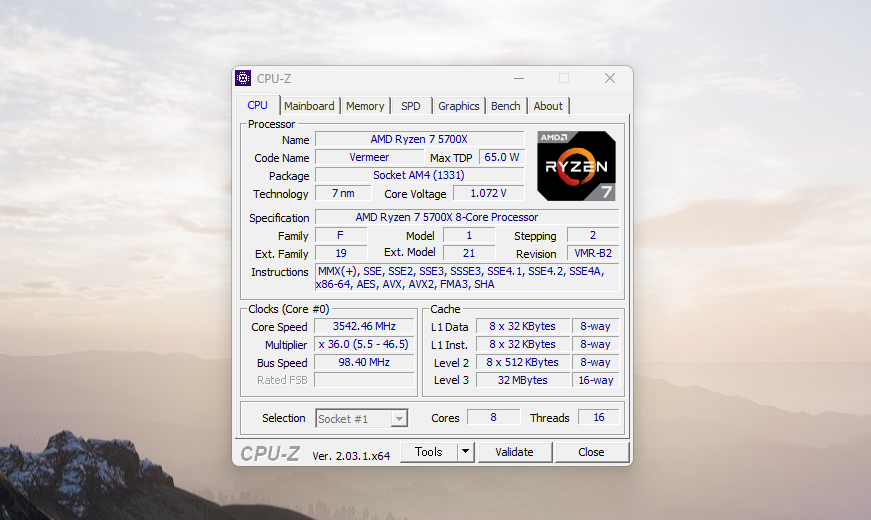The width and height of the screenshot is (871, 520).
Task: Click the Code Name value Vermeer
Action: (x=369, y=157)
